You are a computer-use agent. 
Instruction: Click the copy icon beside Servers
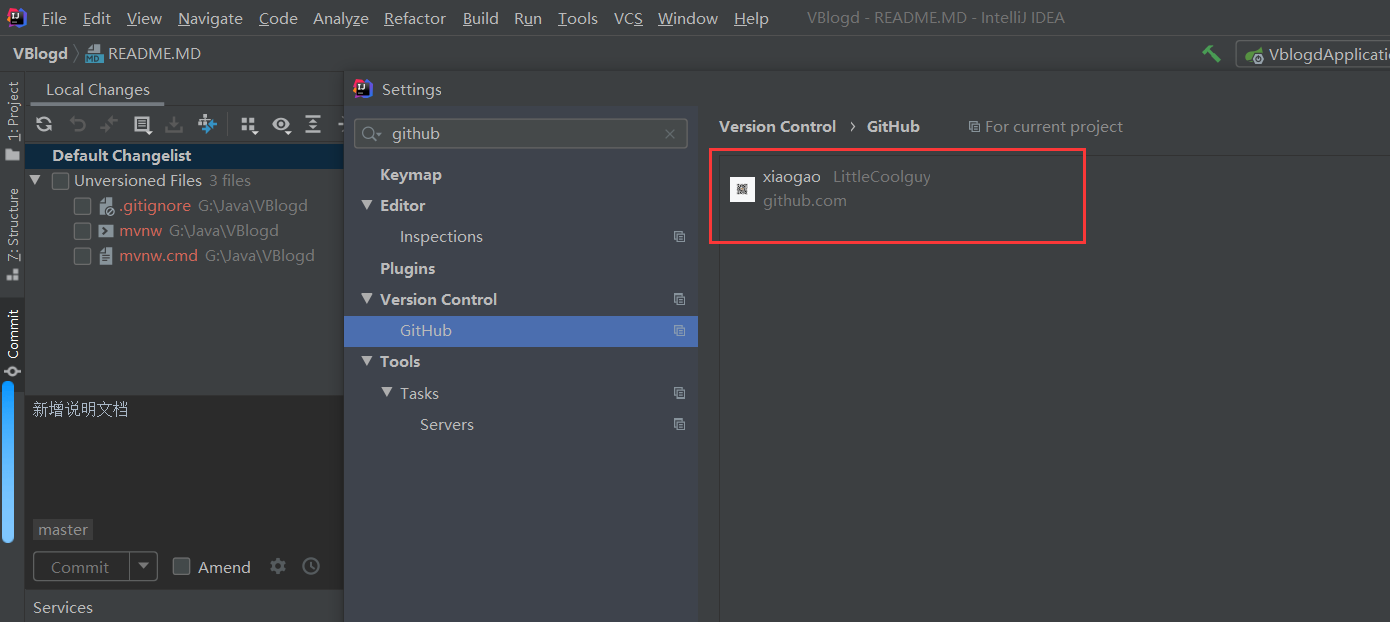[679, 424]
